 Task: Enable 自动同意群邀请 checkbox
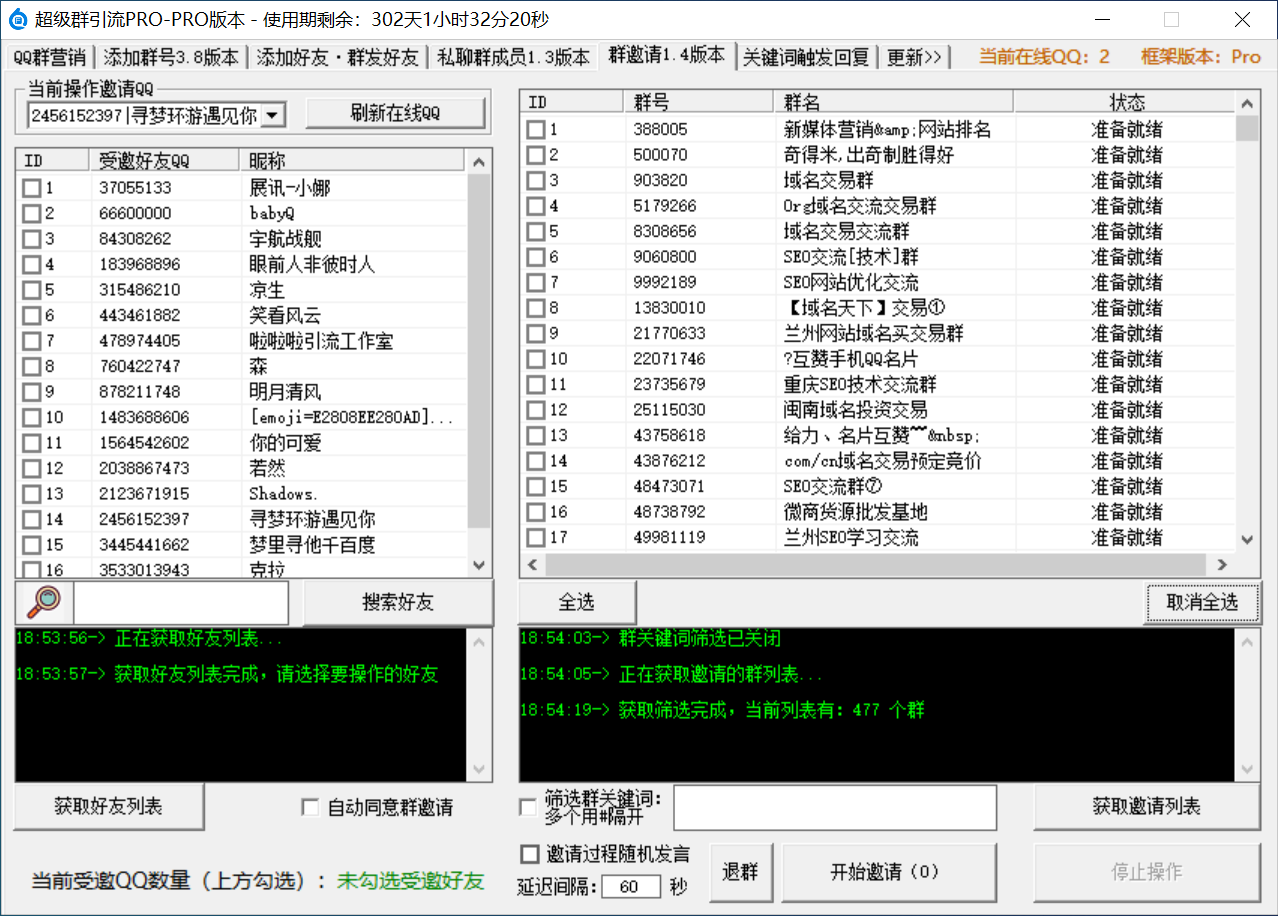(310, 807)
